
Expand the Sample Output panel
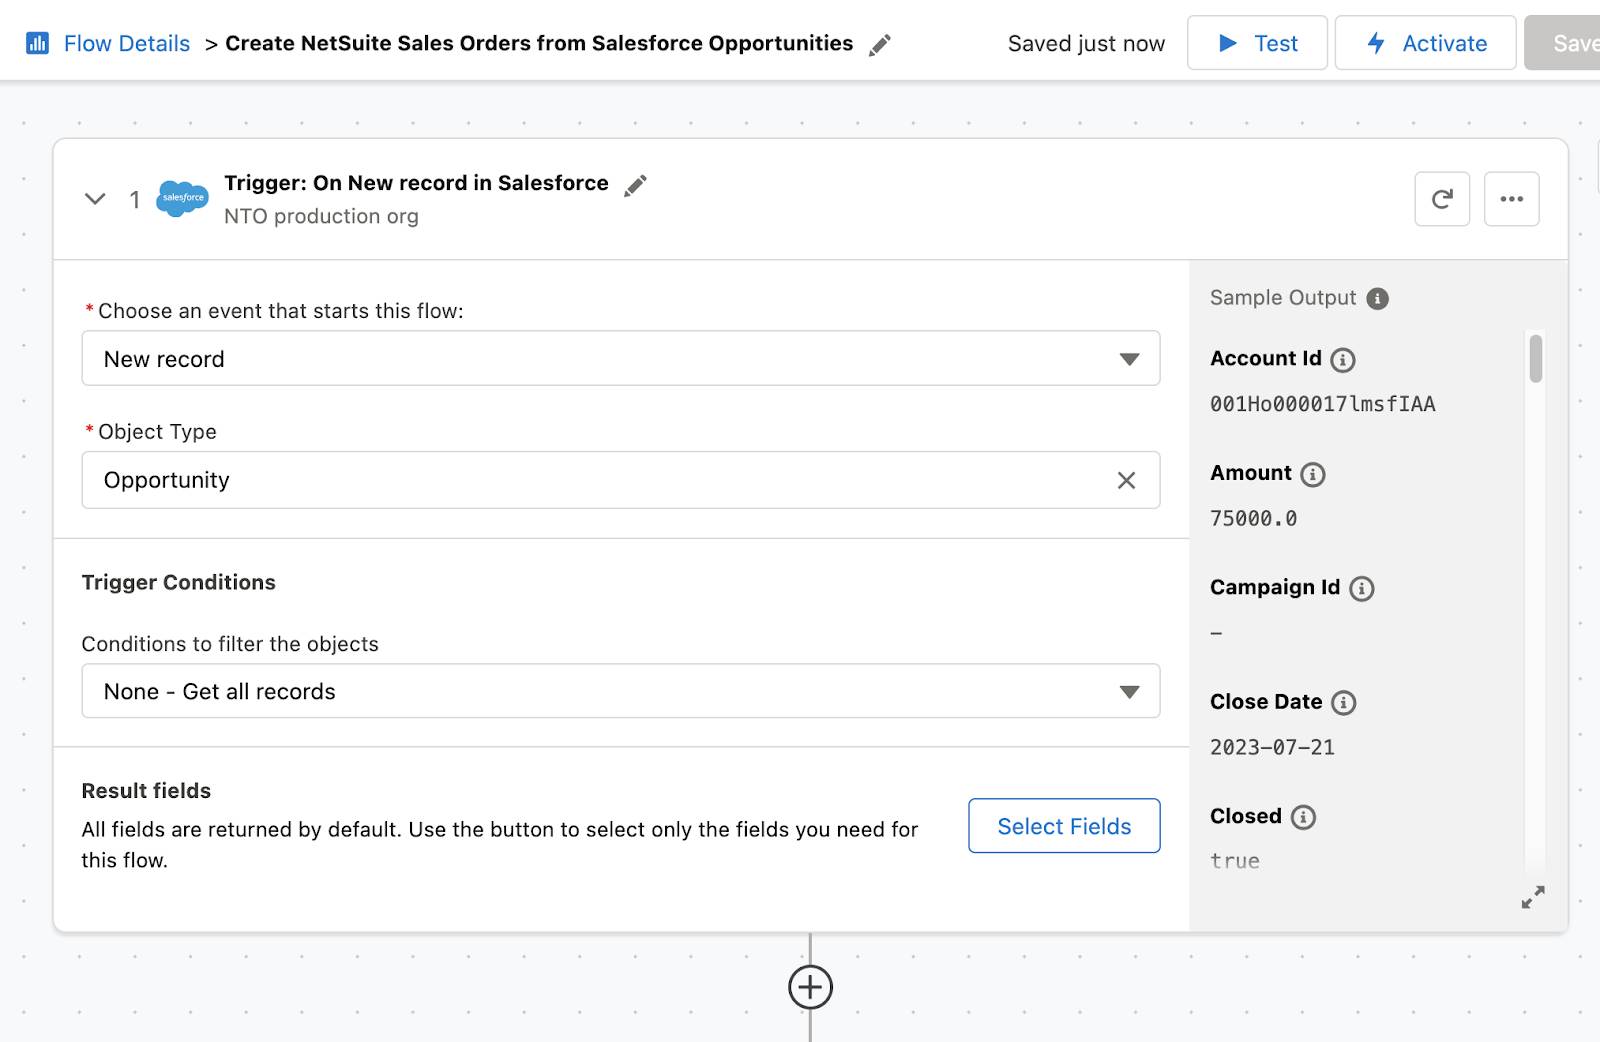(x=1532, y=897)
